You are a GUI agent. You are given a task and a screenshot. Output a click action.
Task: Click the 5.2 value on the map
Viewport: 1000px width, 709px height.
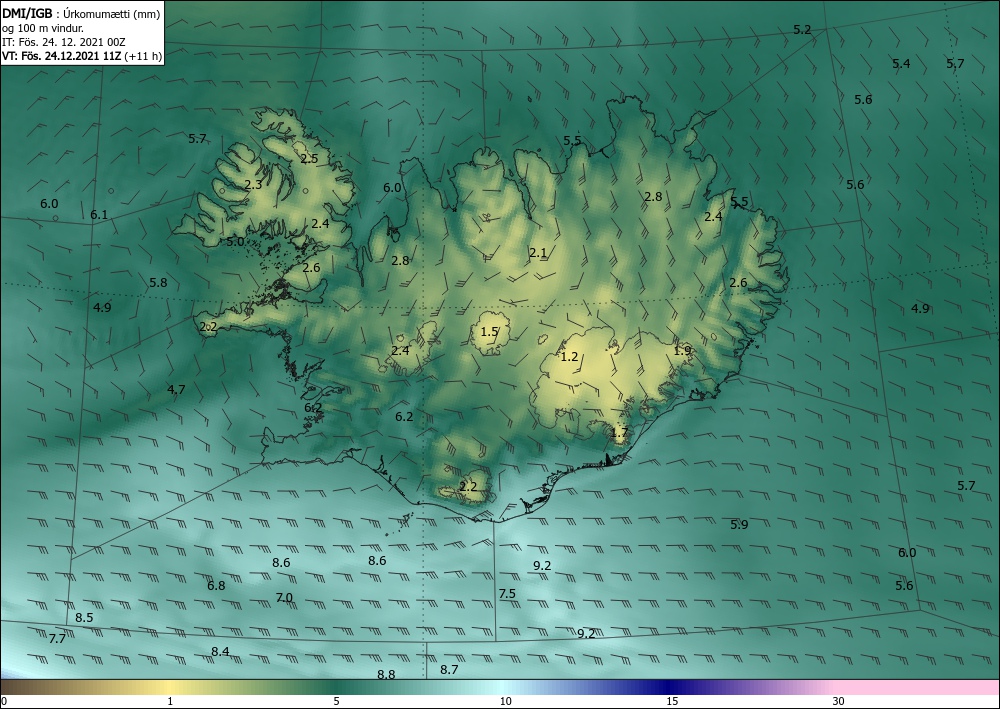click(802, 30)
